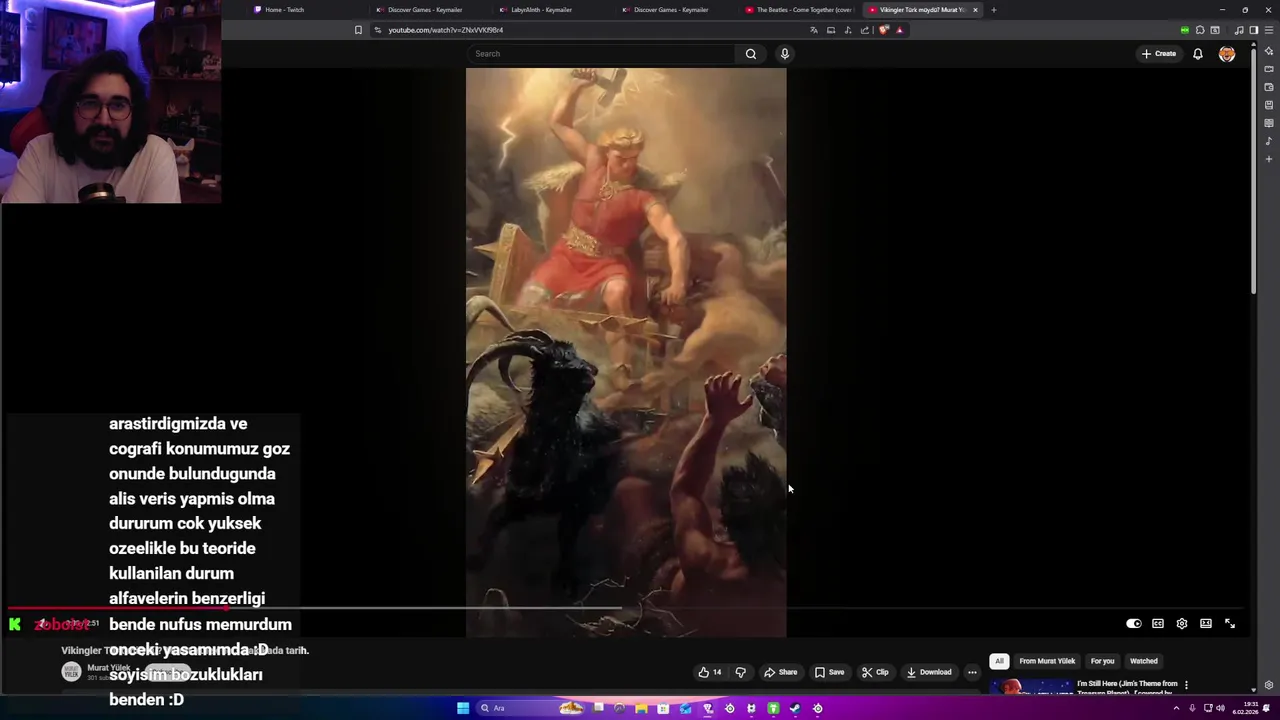Click the translate page icon
The height and width of the screenshot is (720, 1280).
(814, 30)
